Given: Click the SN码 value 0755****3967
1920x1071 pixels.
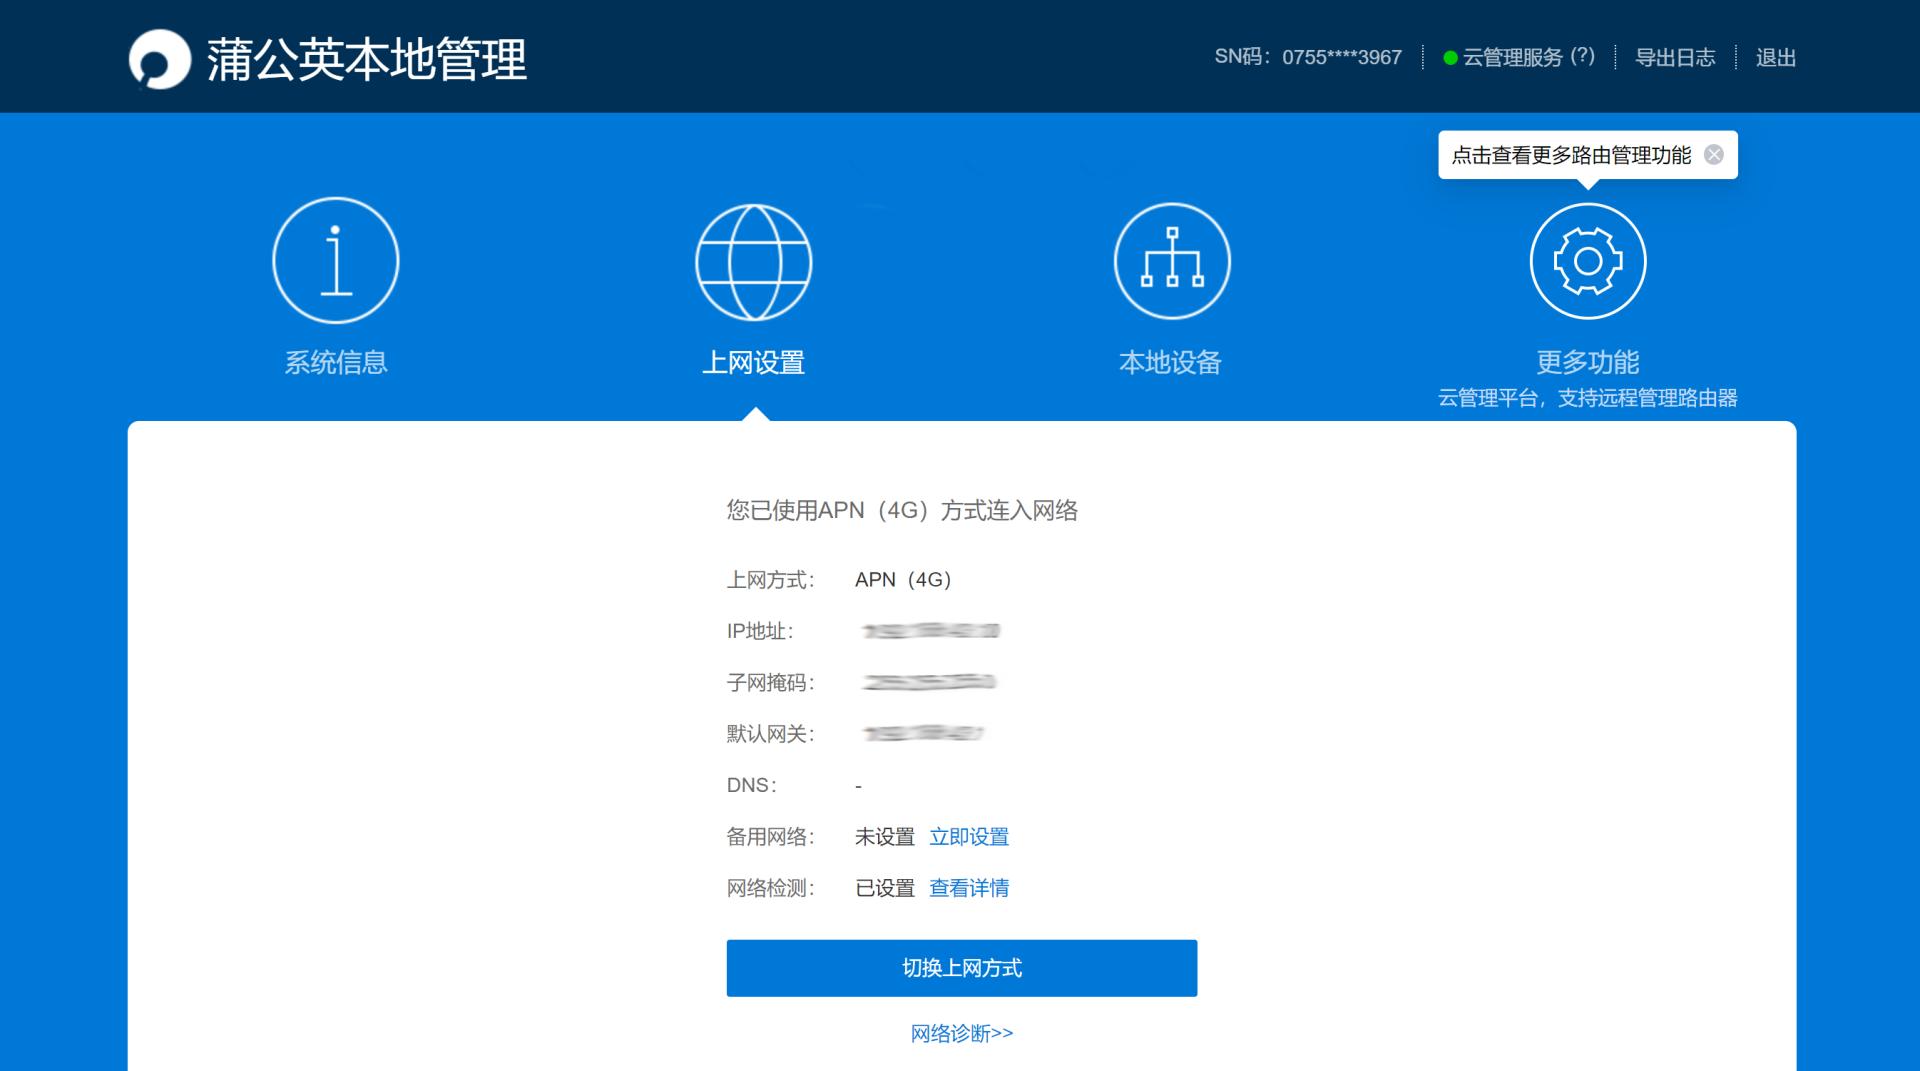Looking at the screenshot, I should (1341, 57).
